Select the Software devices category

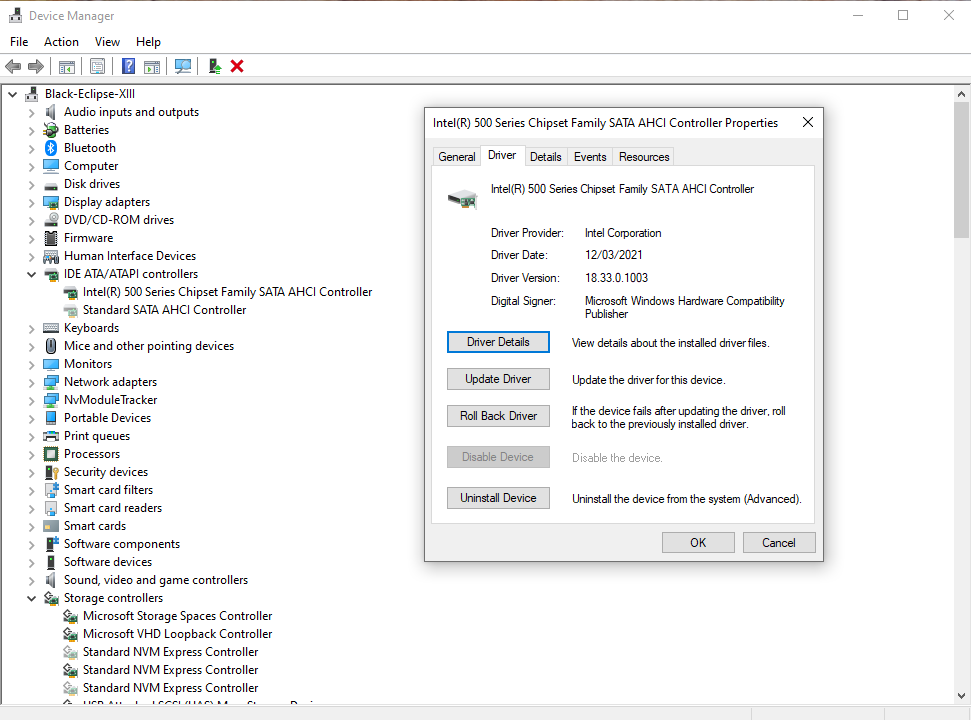tap(108, 562)
